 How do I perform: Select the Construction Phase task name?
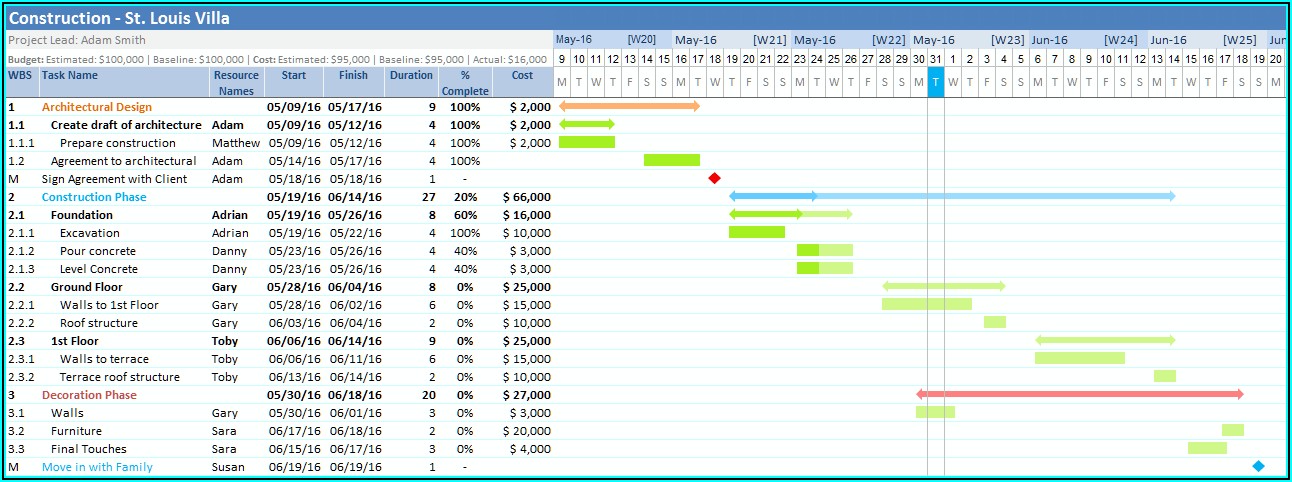[x=93, y=197]
